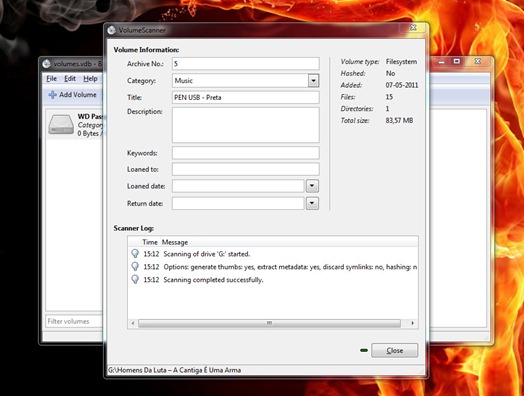Click the Close button in VolumeScanner
Image resolution: width=524 pixels, height=396 pixels.
tap(394, 351)
